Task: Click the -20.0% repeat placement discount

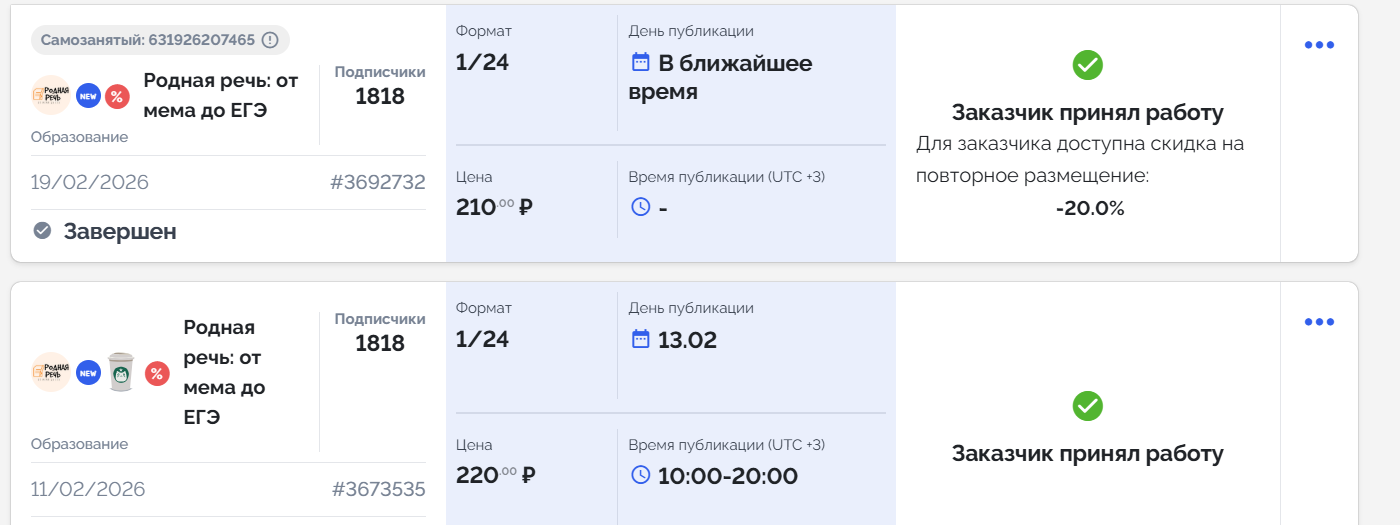Action: click(1089, 208)
